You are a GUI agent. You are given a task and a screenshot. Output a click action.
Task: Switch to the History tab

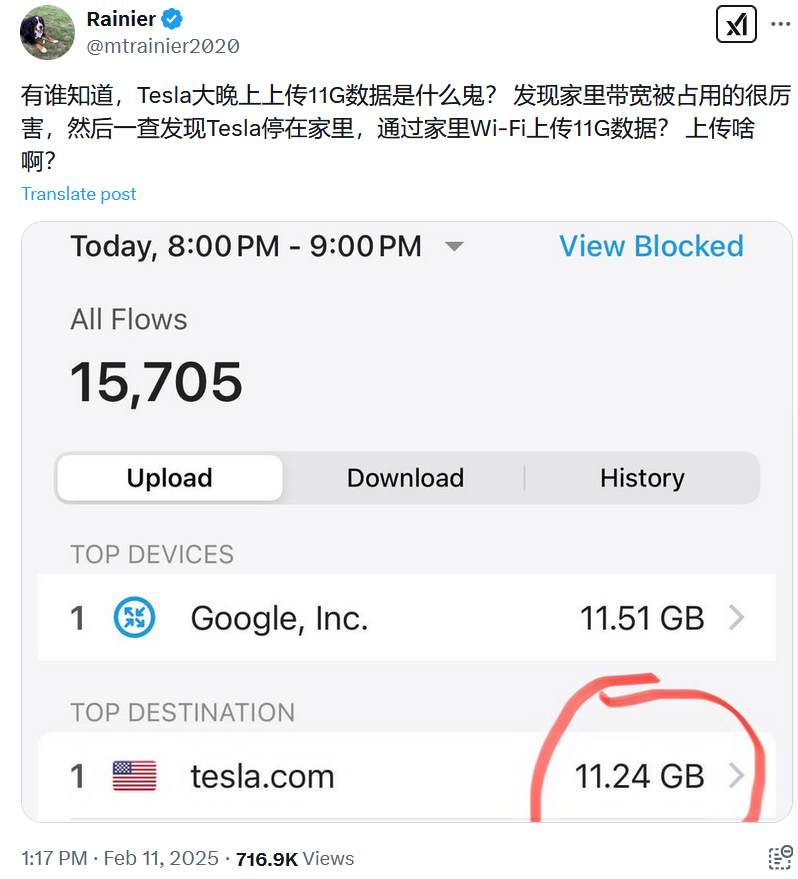pos(642,478)
